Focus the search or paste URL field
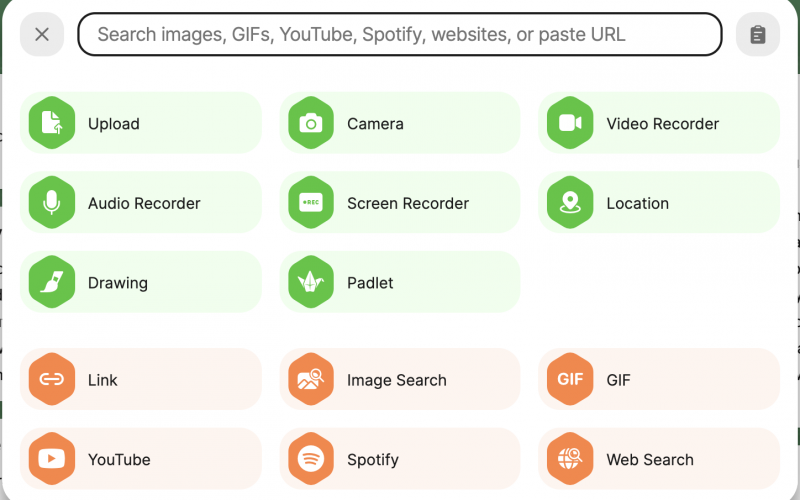 (x=399, y=34)
